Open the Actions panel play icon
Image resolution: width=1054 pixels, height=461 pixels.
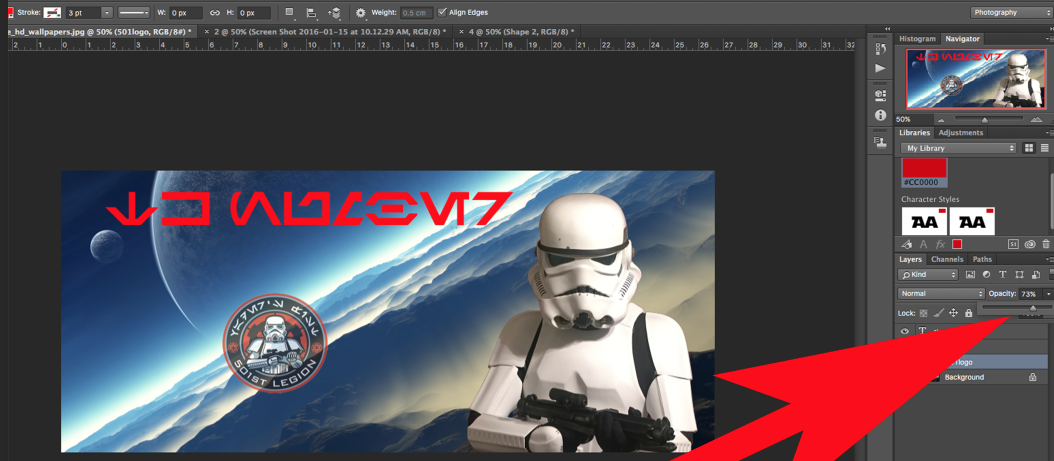(880, 69)
